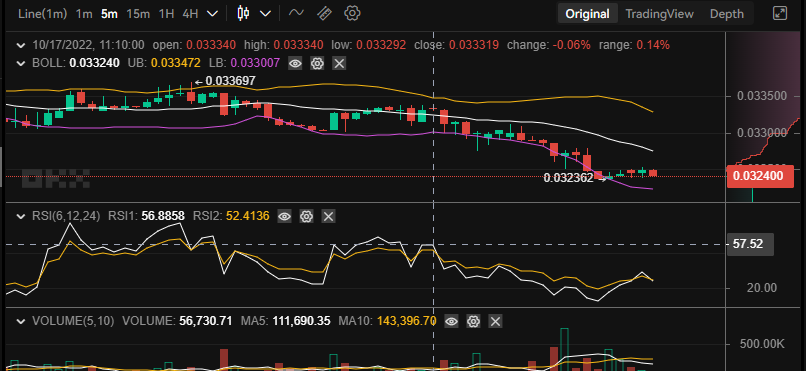This screenshot has height=371, width=806.
Task: Toggle RSI indicator visibility eye
Action: [x=284, y=216]
